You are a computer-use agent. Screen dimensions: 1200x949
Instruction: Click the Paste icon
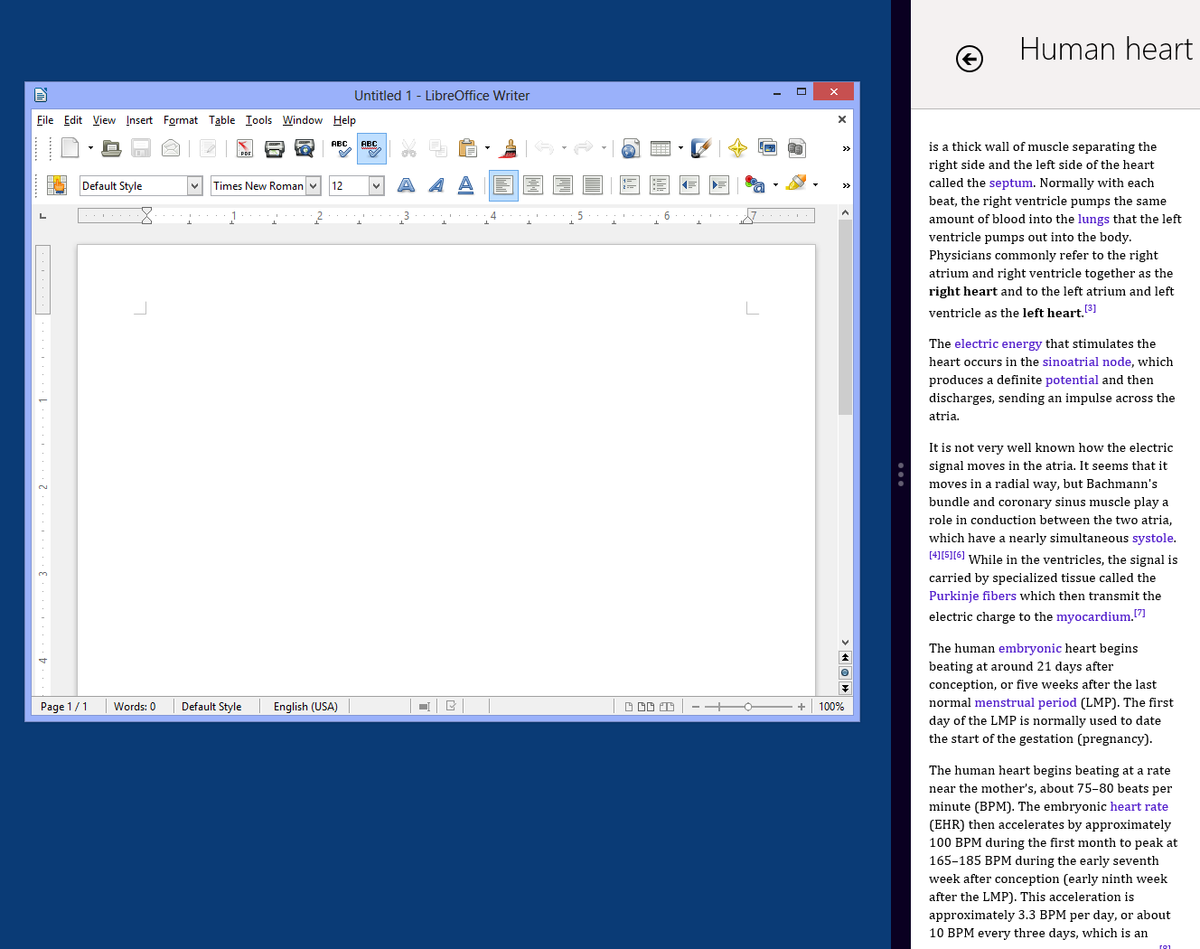point(467,148)
